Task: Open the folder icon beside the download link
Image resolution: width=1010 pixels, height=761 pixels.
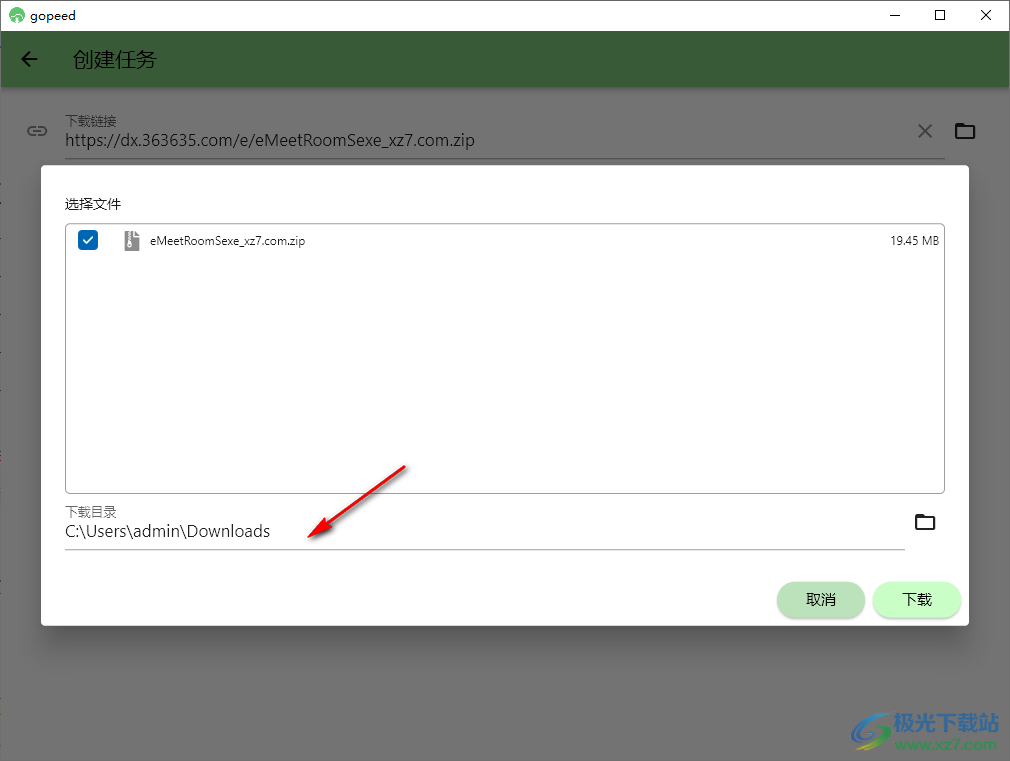Action: coord(964,131)
